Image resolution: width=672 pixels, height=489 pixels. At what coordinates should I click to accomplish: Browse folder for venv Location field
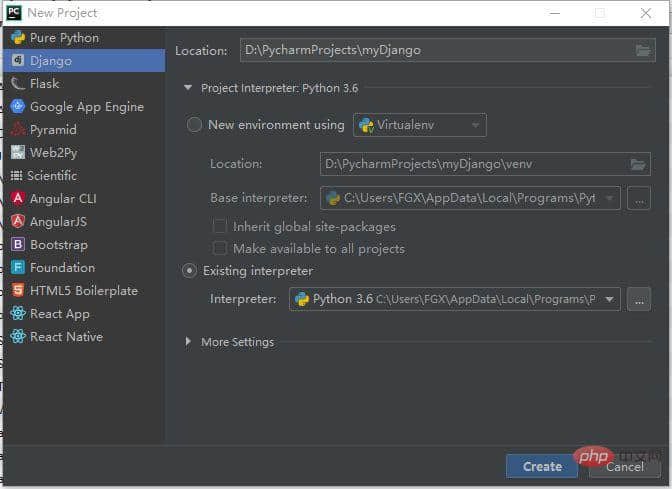pyautogui.click(x=638, y=164)
